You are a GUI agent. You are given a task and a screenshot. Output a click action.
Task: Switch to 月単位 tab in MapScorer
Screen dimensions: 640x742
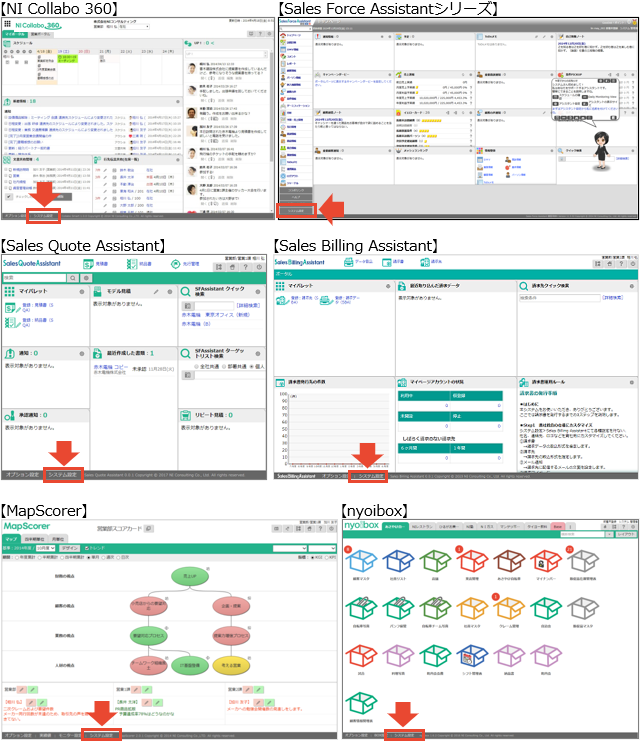point(58,539)
